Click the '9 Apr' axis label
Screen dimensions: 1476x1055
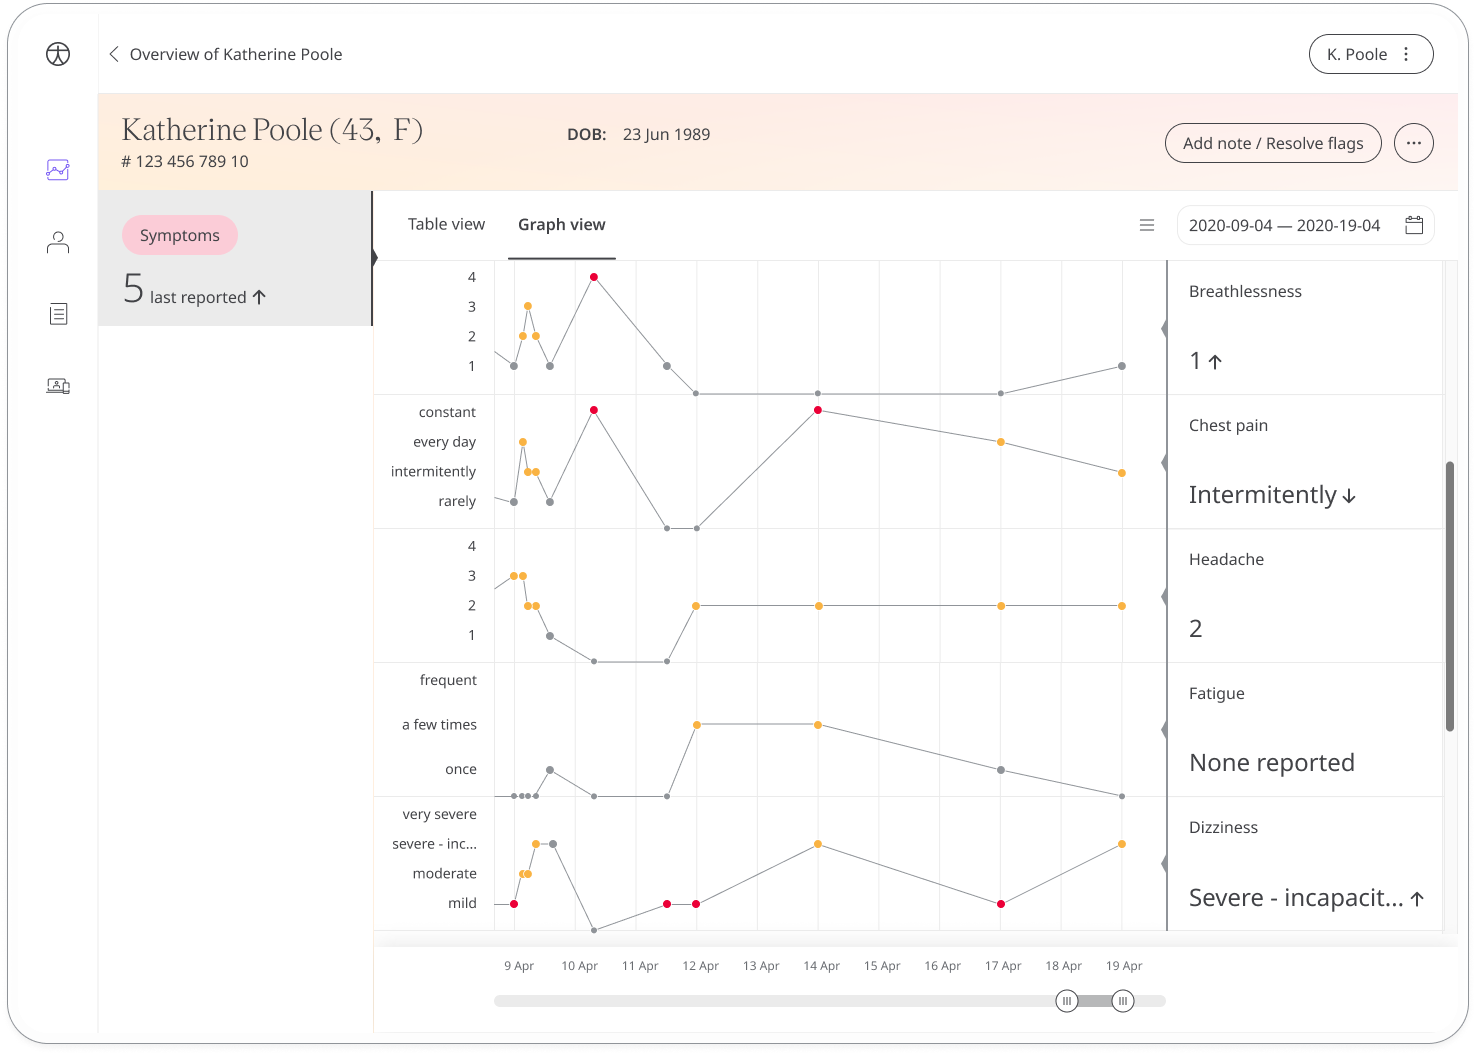pyautogui.click(x=519, y=966)
